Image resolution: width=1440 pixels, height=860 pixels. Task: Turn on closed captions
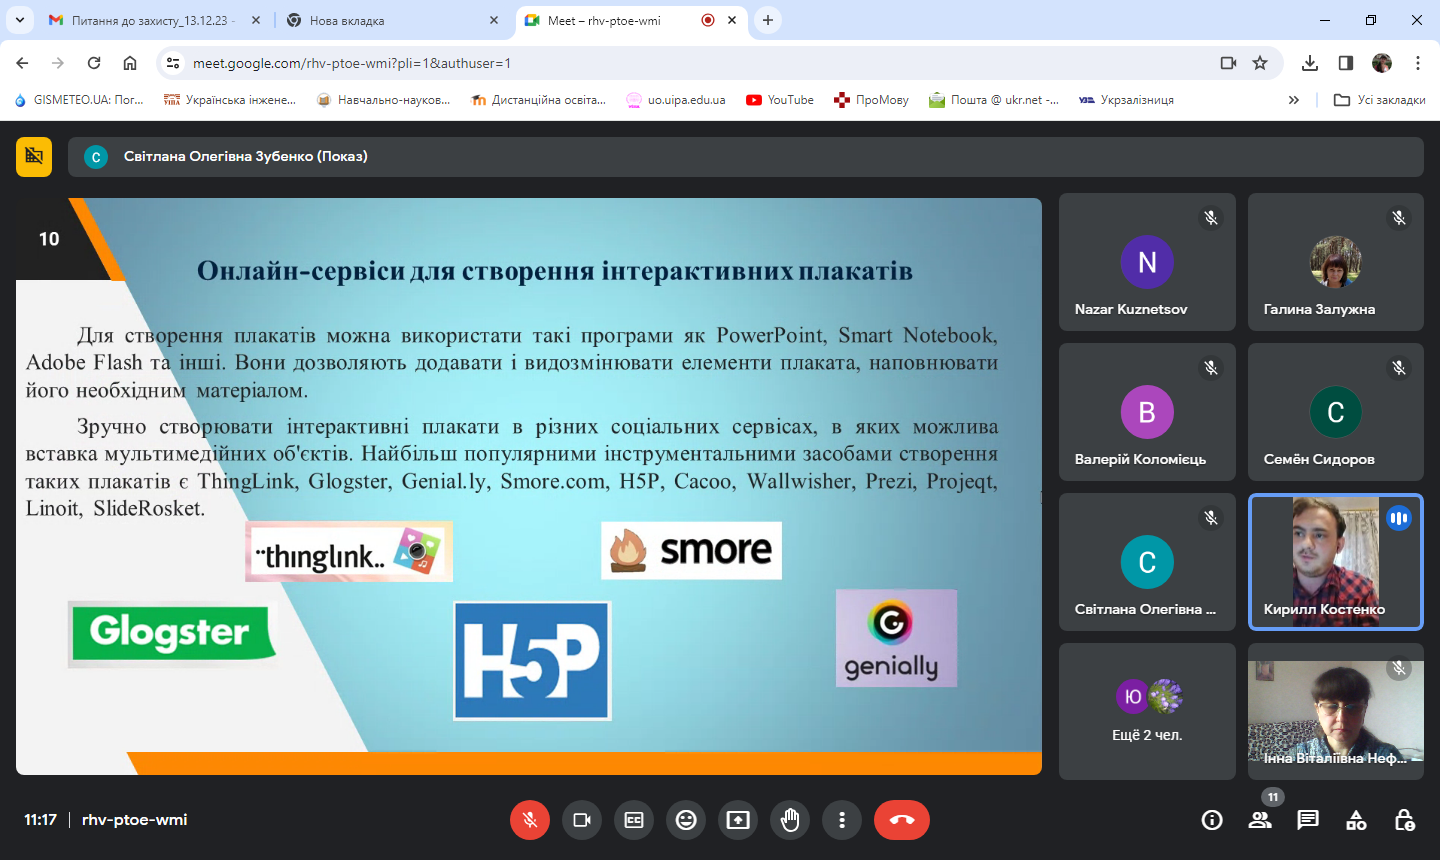pos(634,820)
